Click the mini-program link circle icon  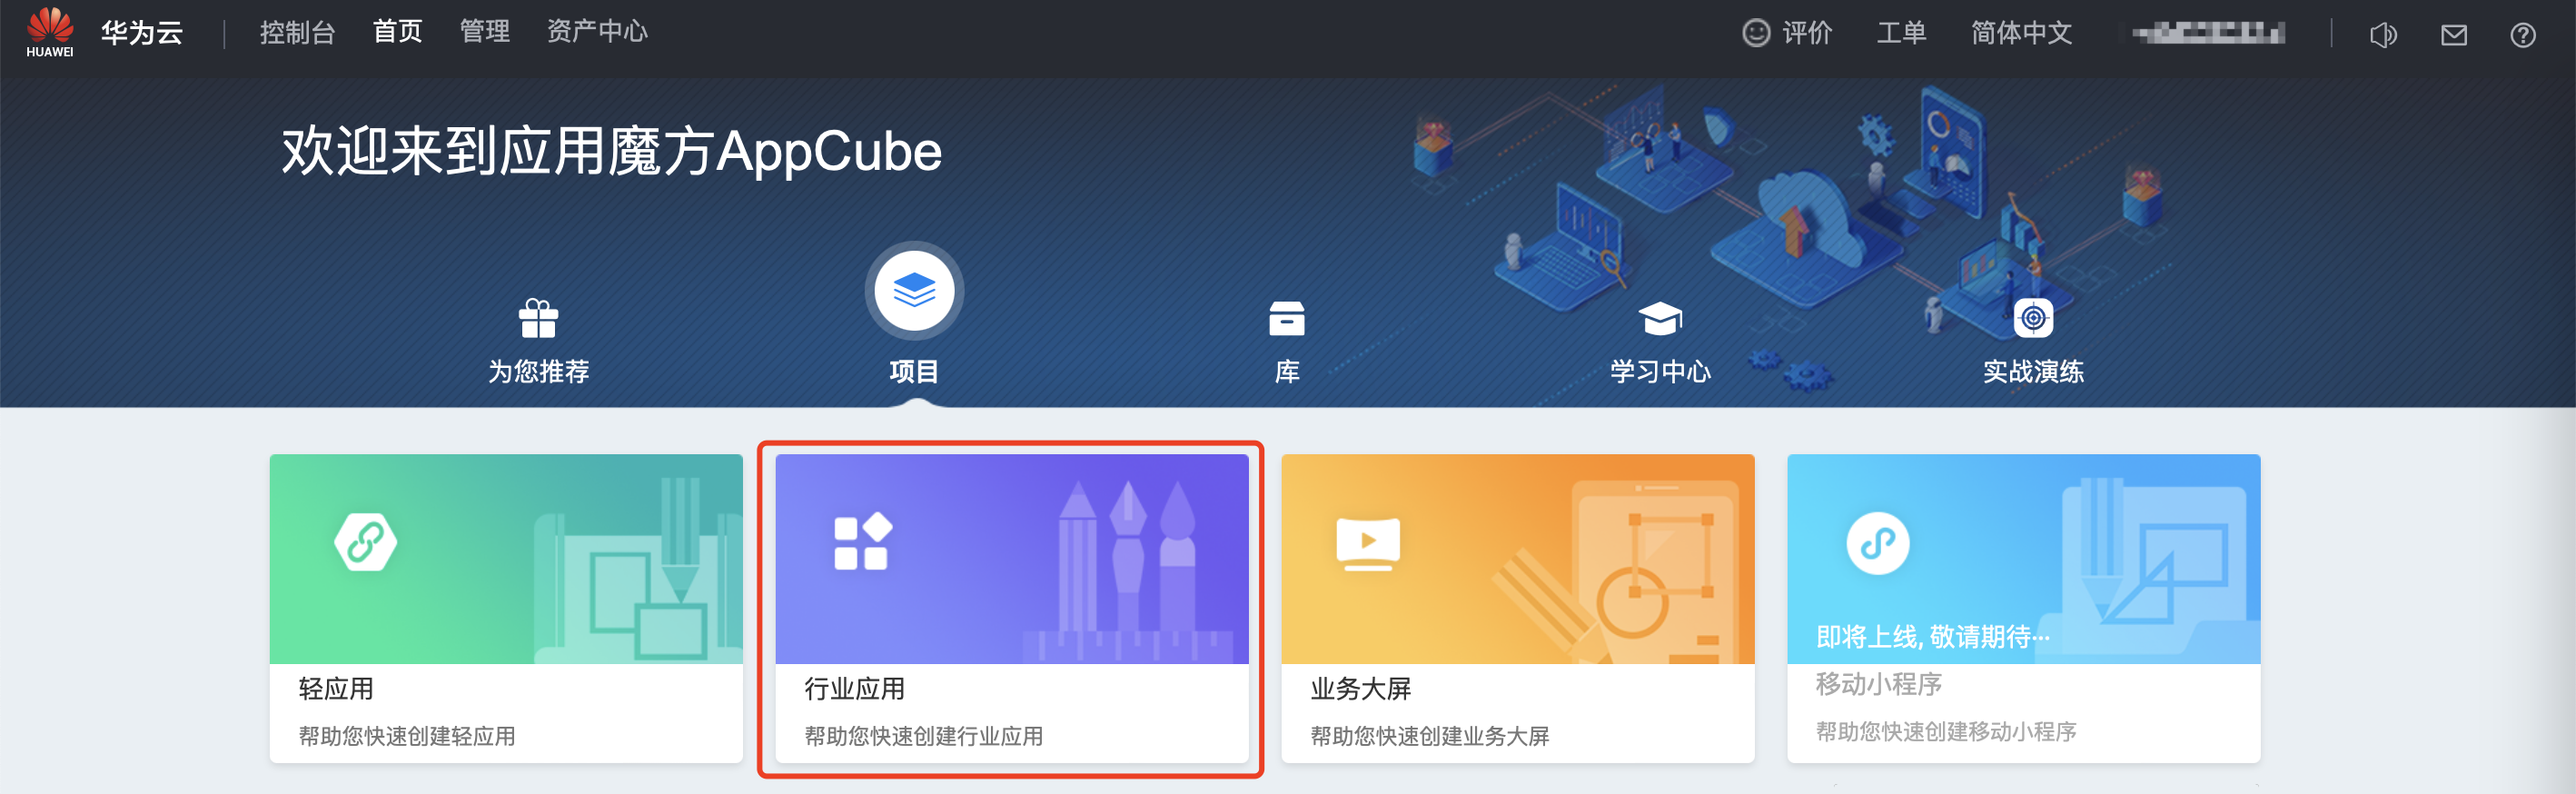pyautogui.click(x=1877, y=543)
